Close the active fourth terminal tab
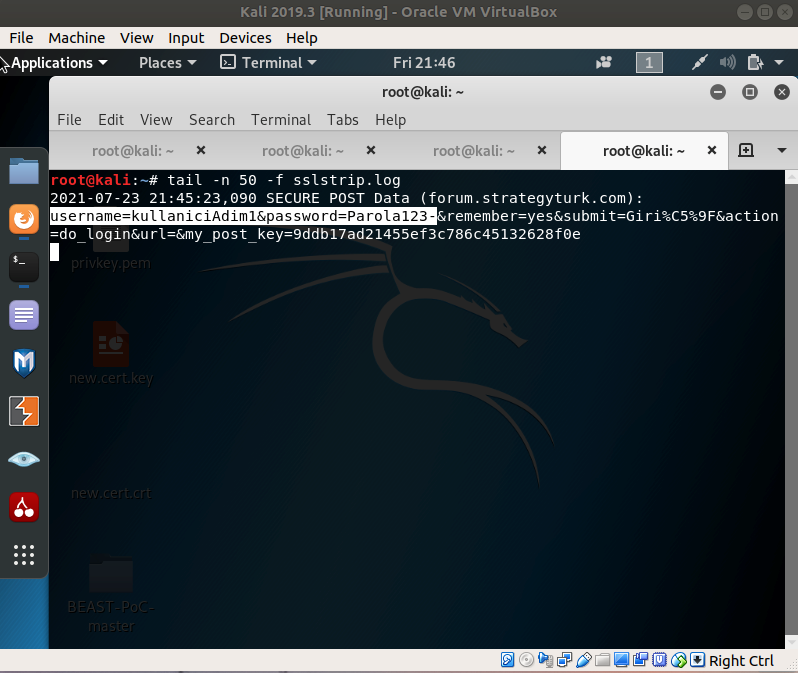This screenshot has height=673, width=798. 712,150
